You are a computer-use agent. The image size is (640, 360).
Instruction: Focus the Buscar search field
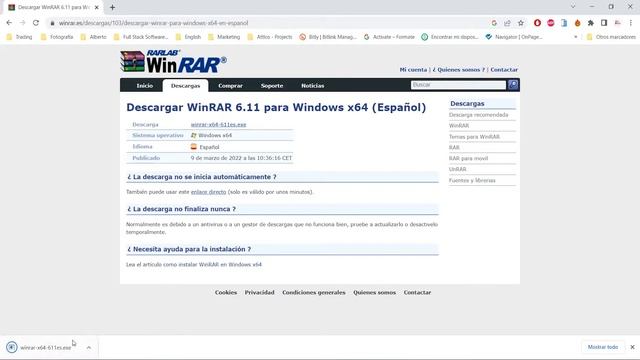click(458, 85)
